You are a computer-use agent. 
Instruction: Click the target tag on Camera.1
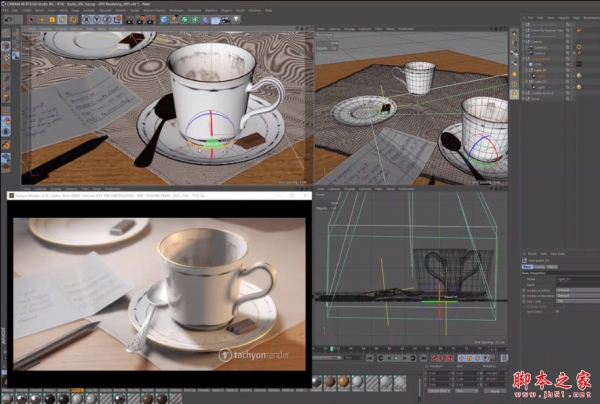(579, 47)
